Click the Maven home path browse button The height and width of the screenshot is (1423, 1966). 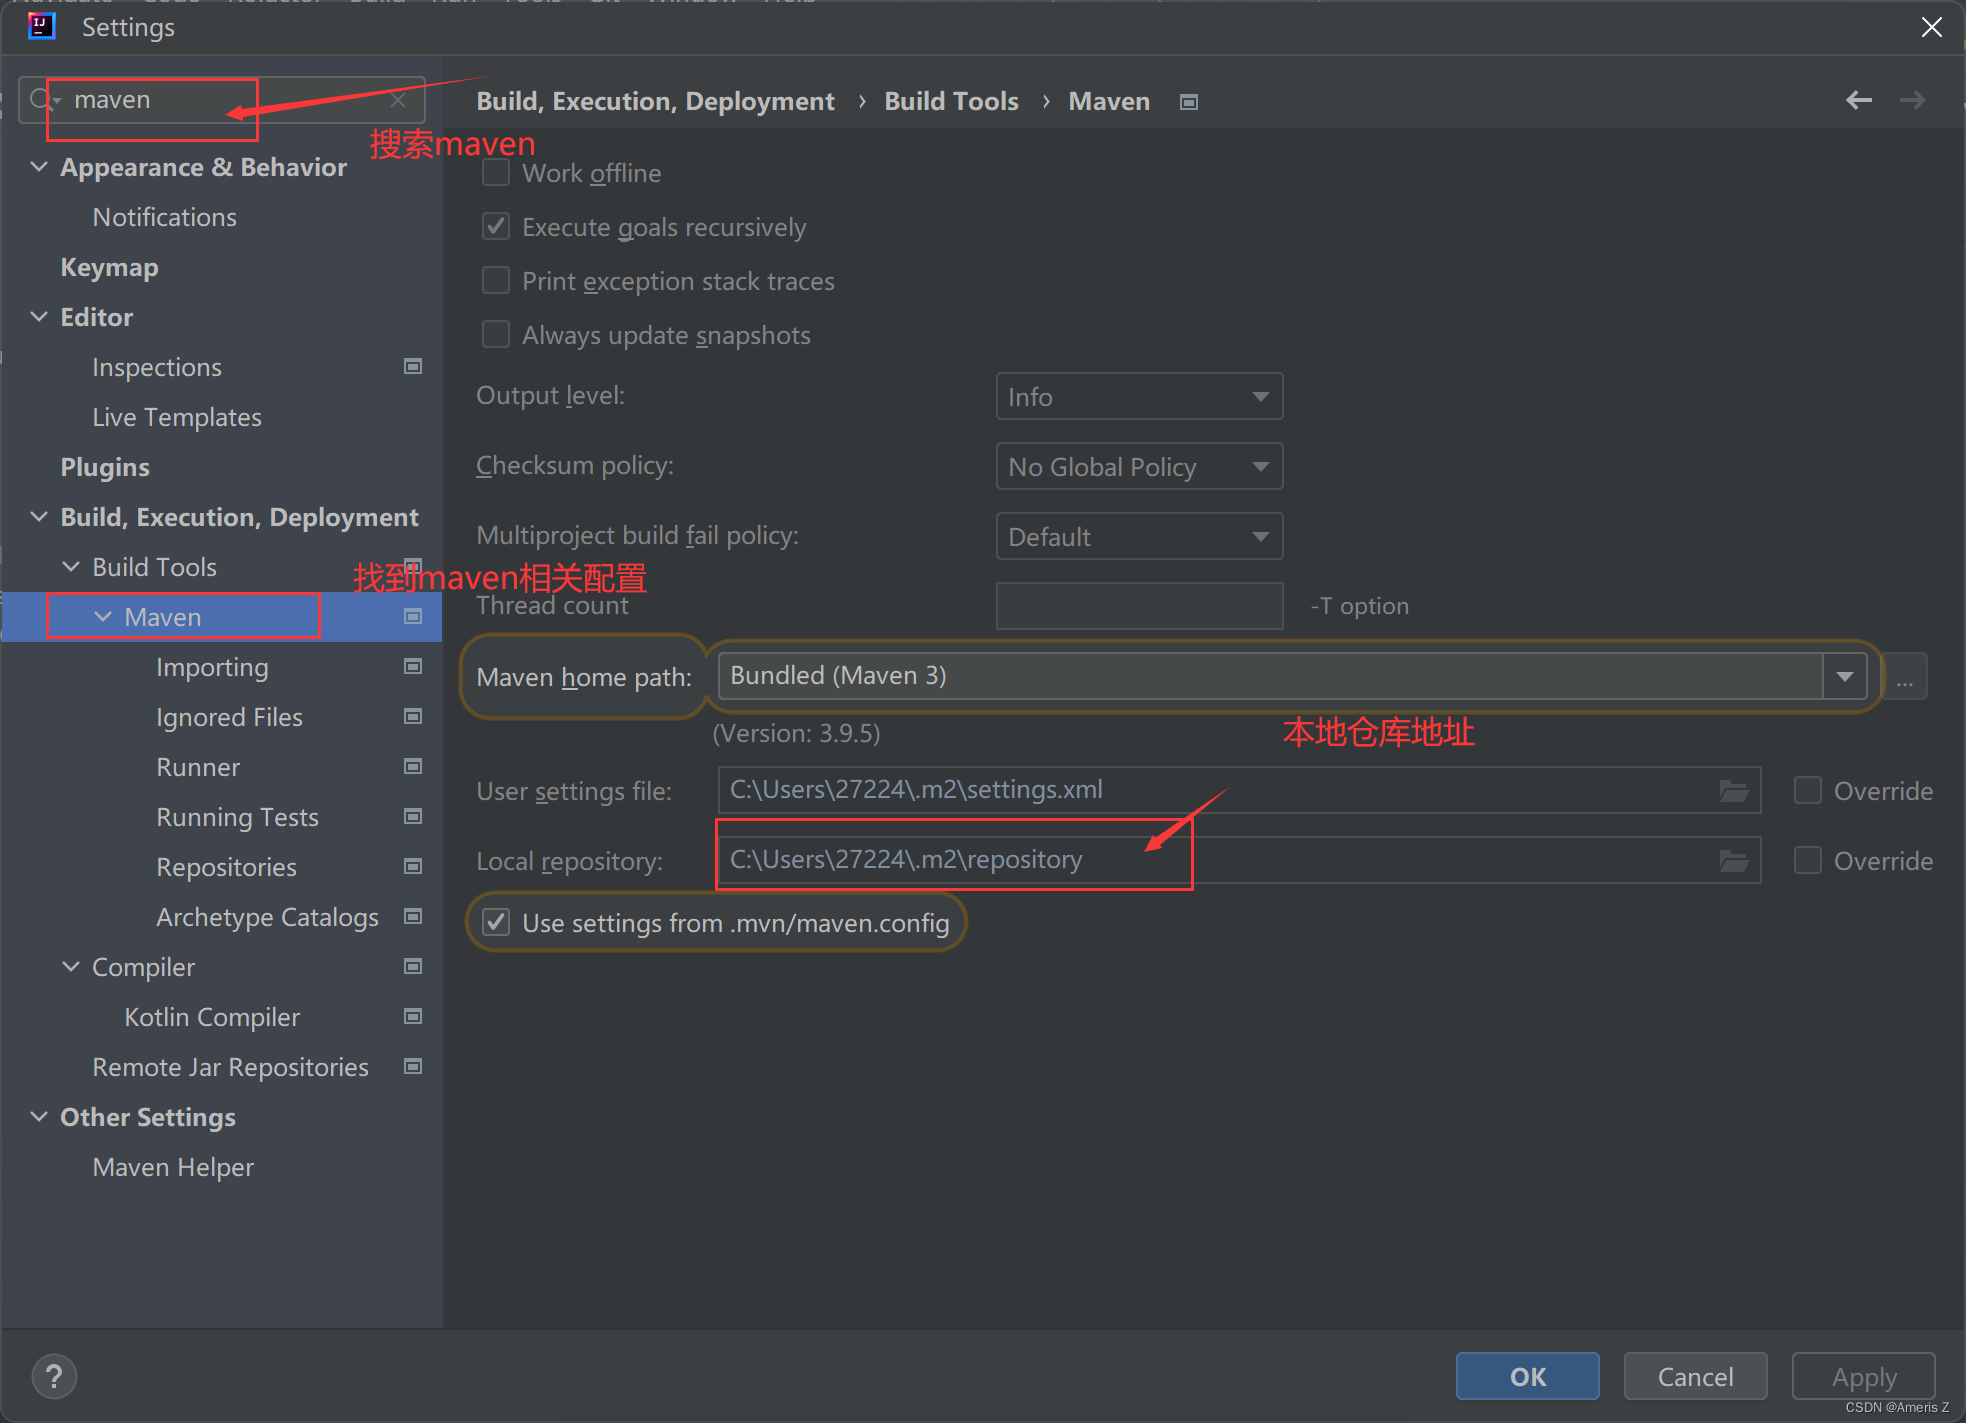coord(1905,677)
